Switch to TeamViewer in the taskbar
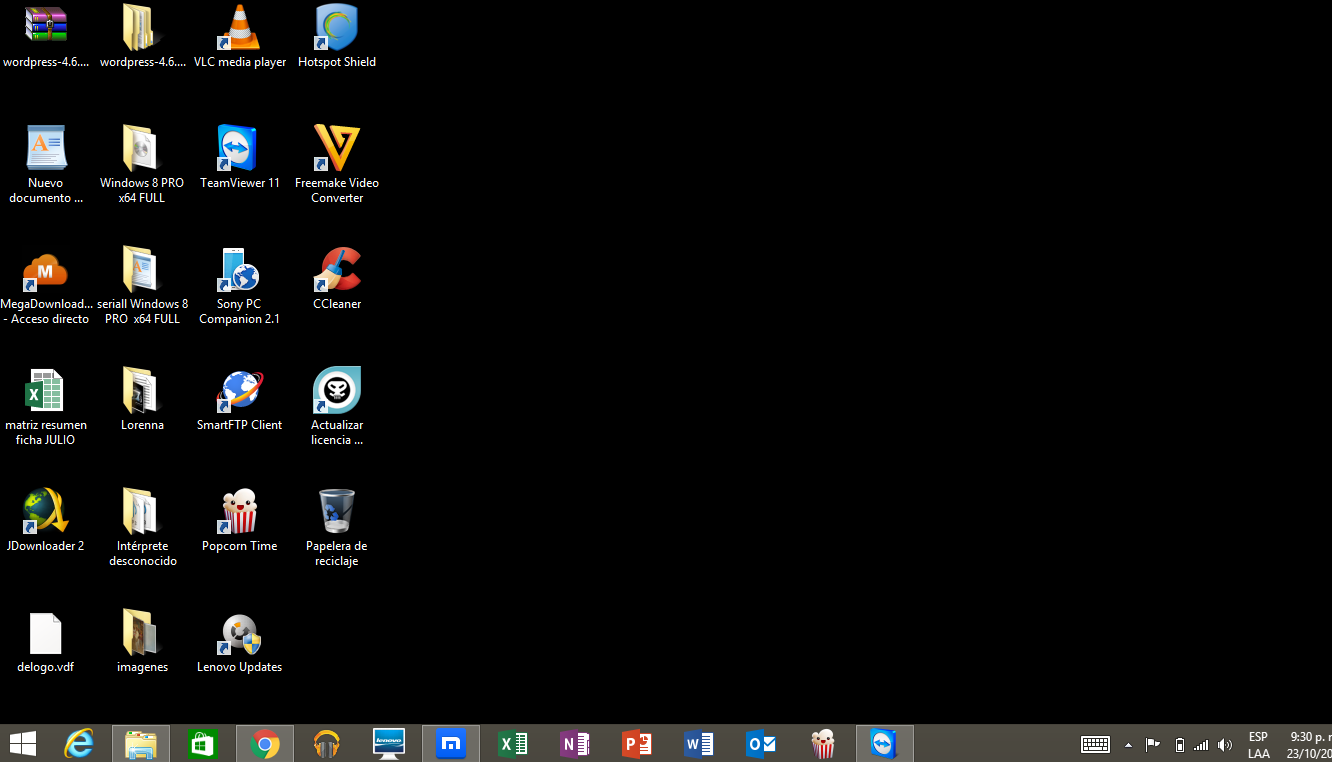Viewport: 1332px width, 762px height. point(885,744)
